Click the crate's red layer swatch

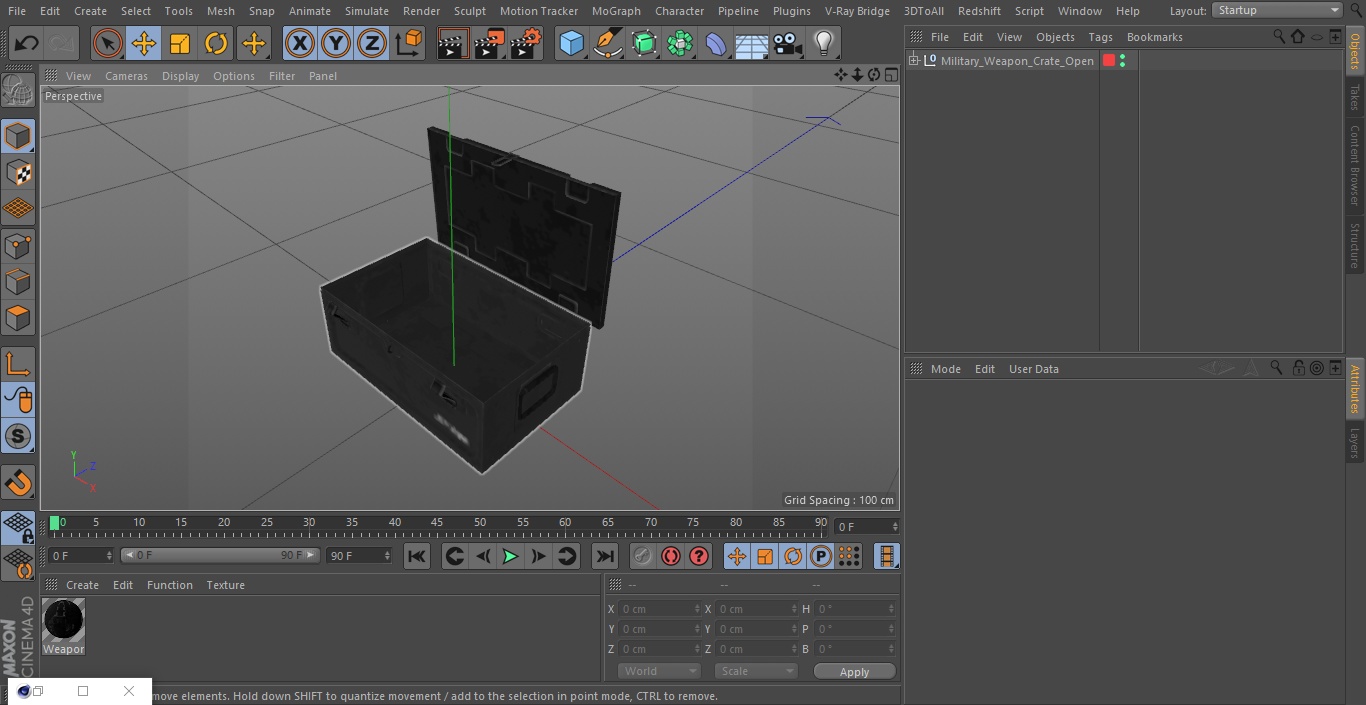coord(1109,61)
